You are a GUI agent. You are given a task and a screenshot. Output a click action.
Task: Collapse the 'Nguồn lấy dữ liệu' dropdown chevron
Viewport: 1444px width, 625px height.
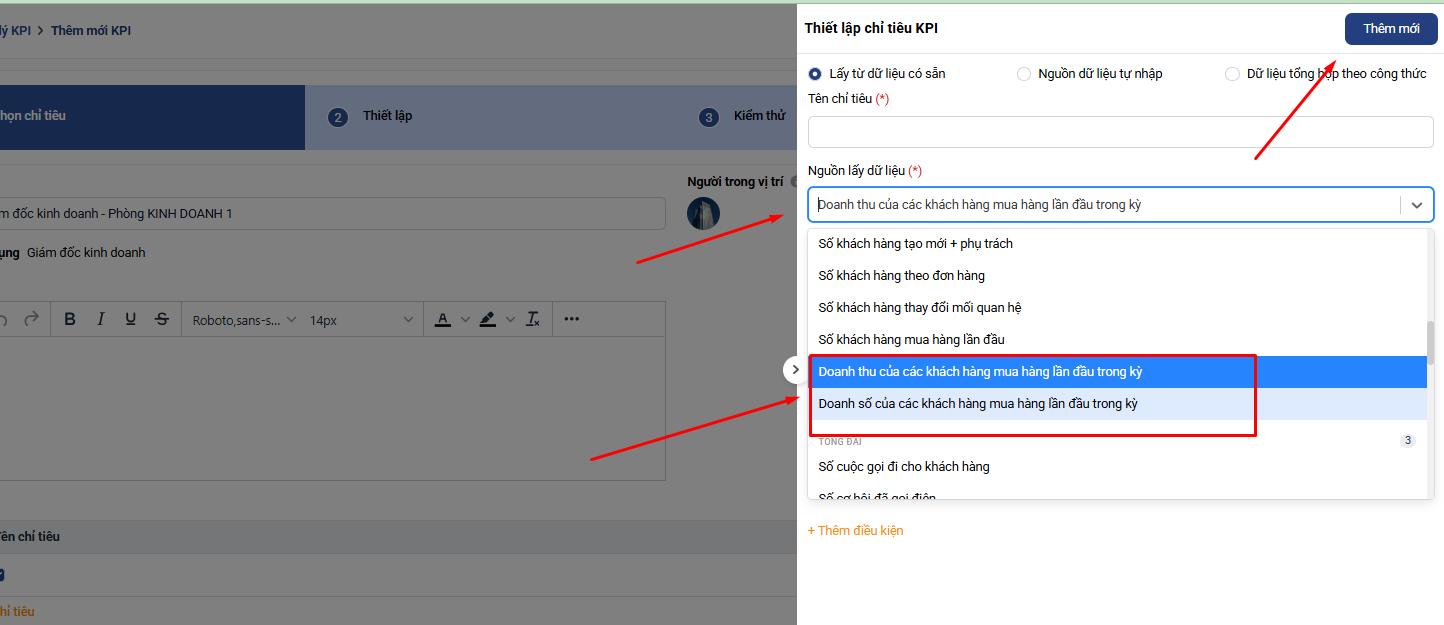[x=1417, y=205]
